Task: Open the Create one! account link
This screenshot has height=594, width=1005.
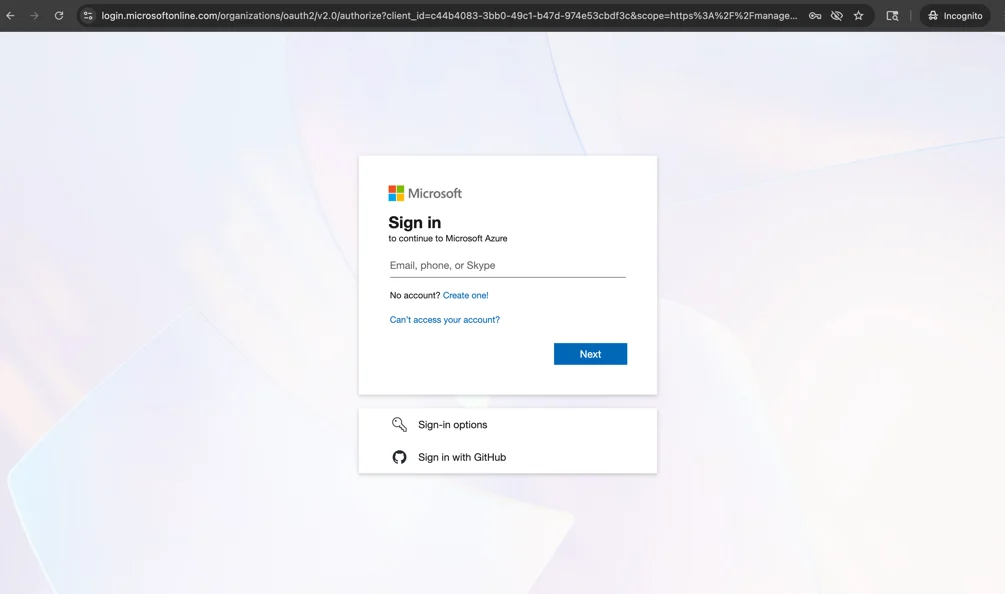Action: point(466,295)
